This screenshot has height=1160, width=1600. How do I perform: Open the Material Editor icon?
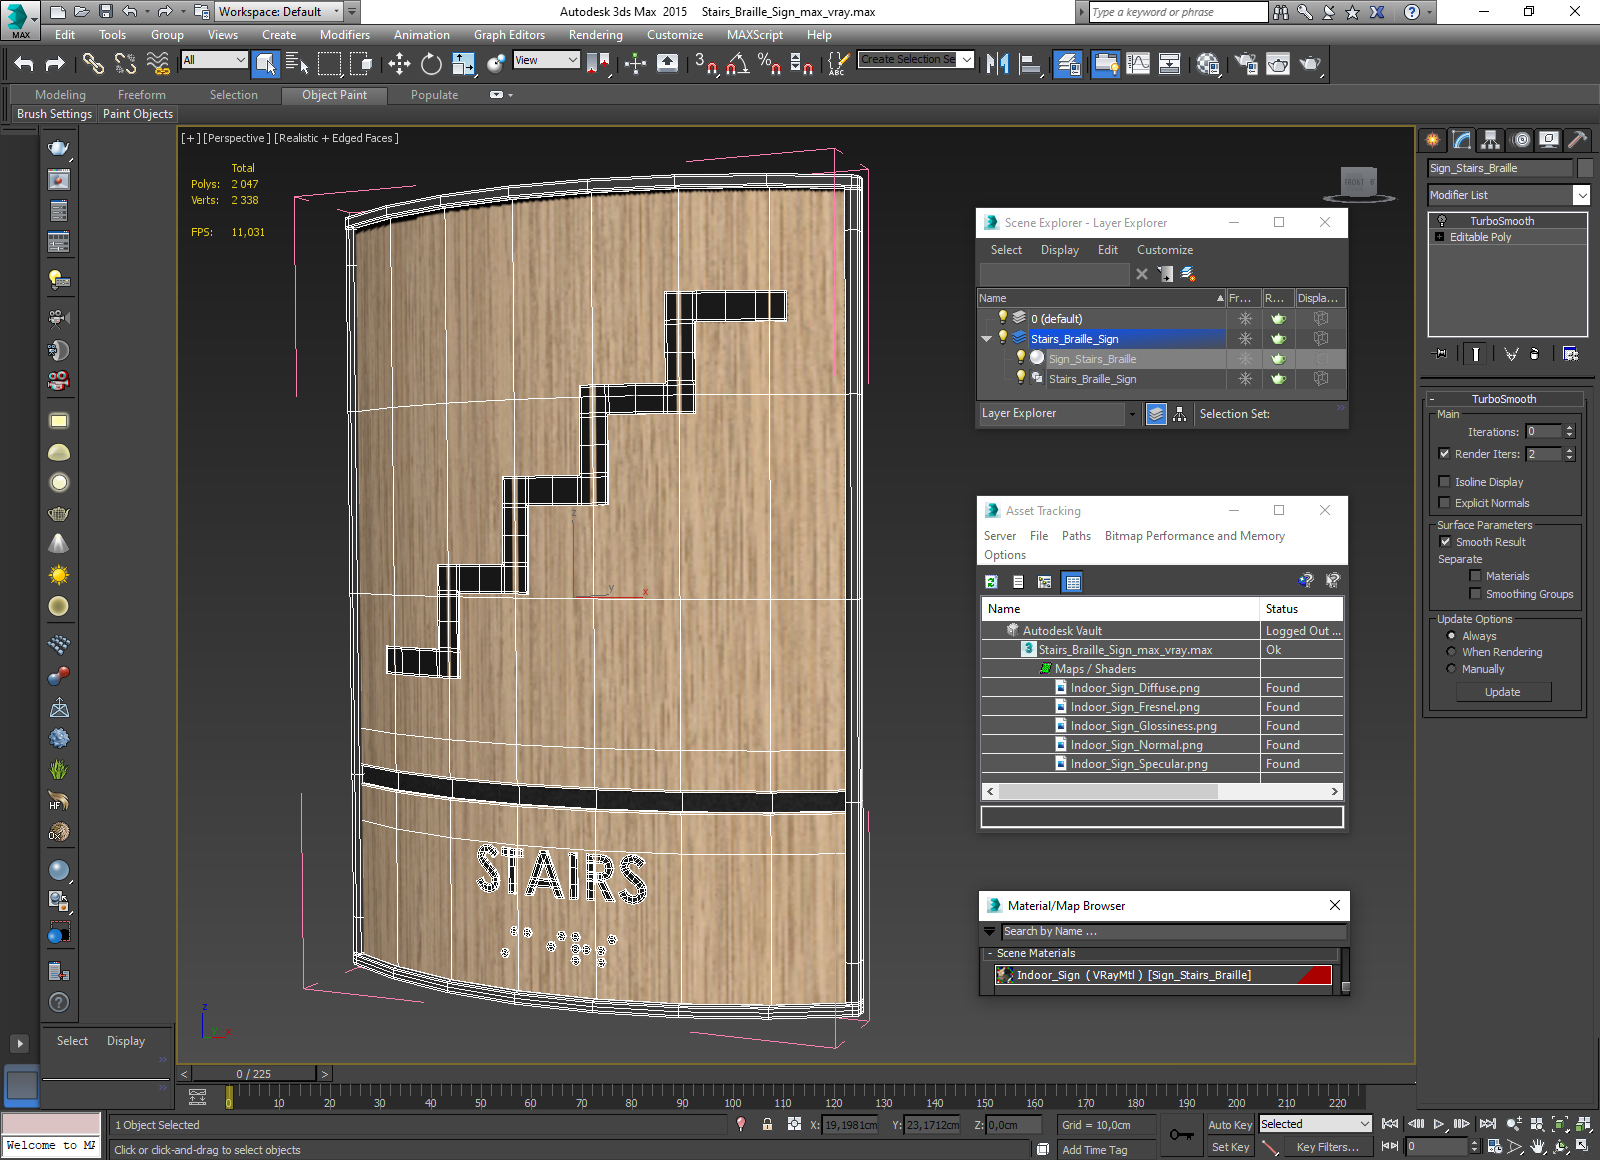1208,64
